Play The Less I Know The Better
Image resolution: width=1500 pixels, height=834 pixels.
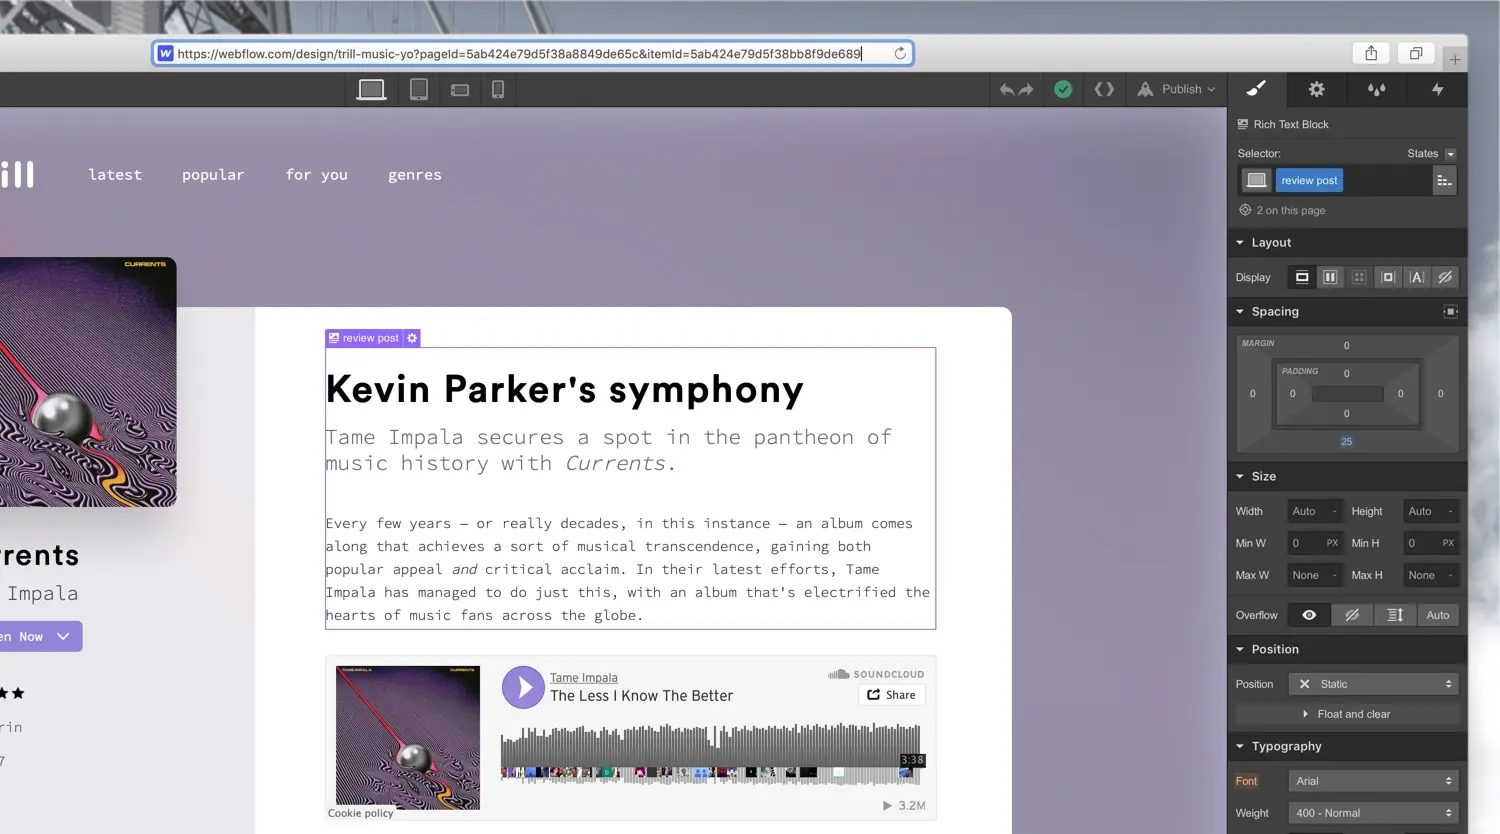click(523, 688)
